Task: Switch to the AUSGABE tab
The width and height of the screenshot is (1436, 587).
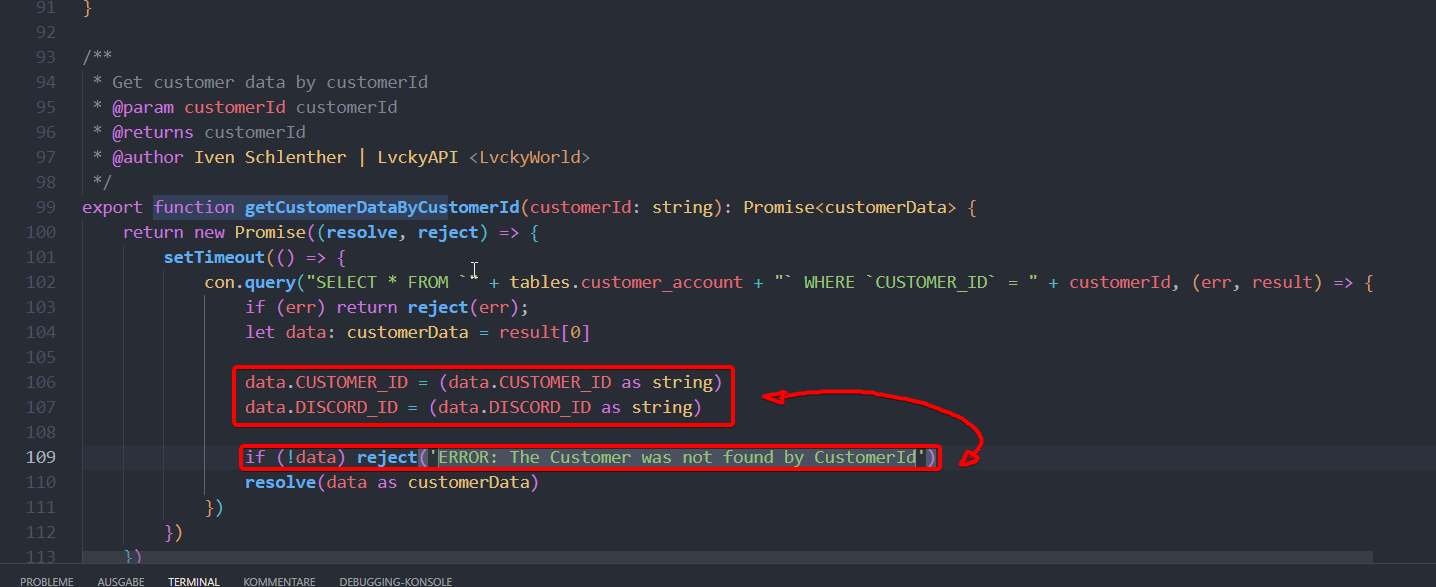Action: [120, 581]
